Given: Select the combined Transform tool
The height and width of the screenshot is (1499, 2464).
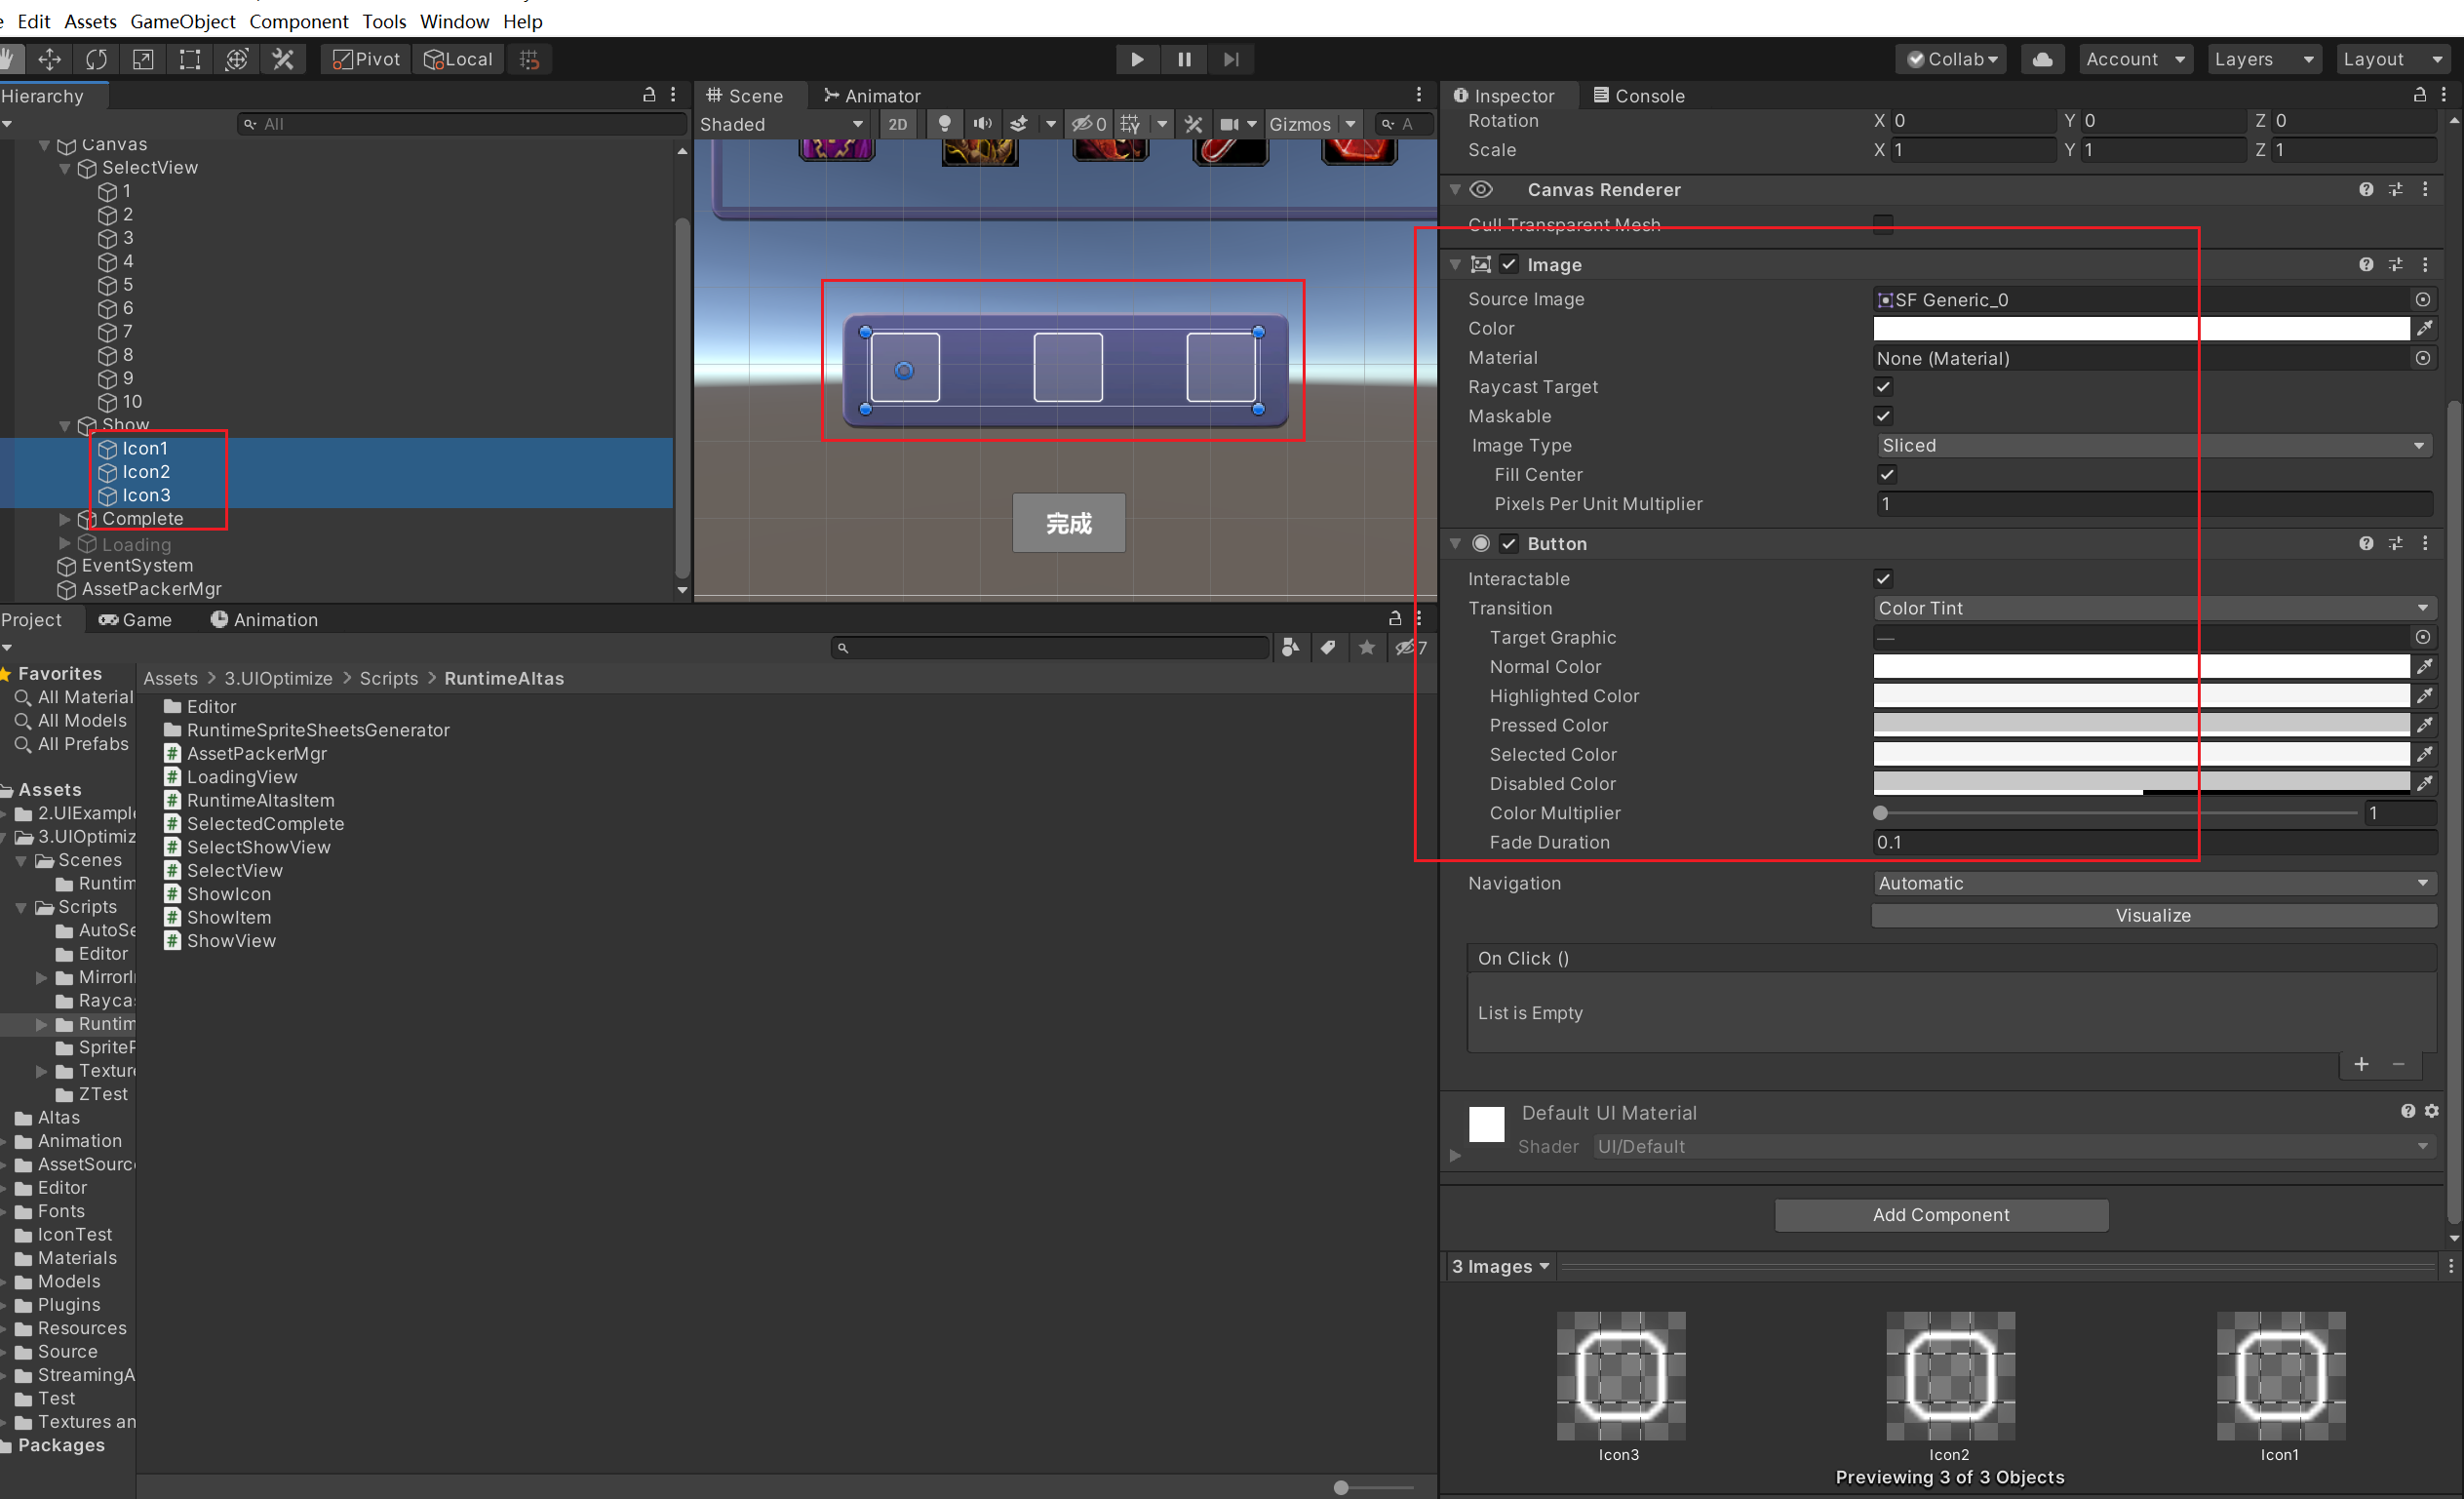Looking at the screenshot, I should [x=237, y=59].
